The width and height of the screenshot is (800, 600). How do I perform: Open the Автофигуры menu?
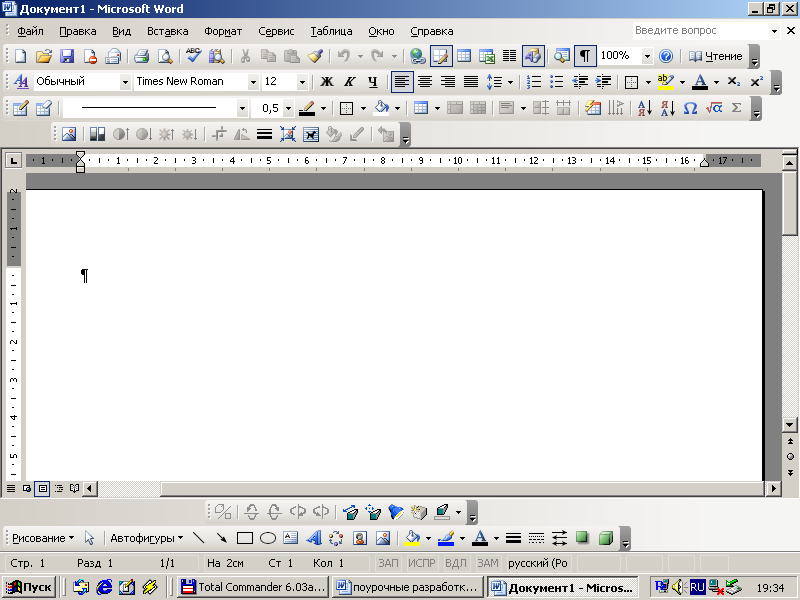point(146,538)
